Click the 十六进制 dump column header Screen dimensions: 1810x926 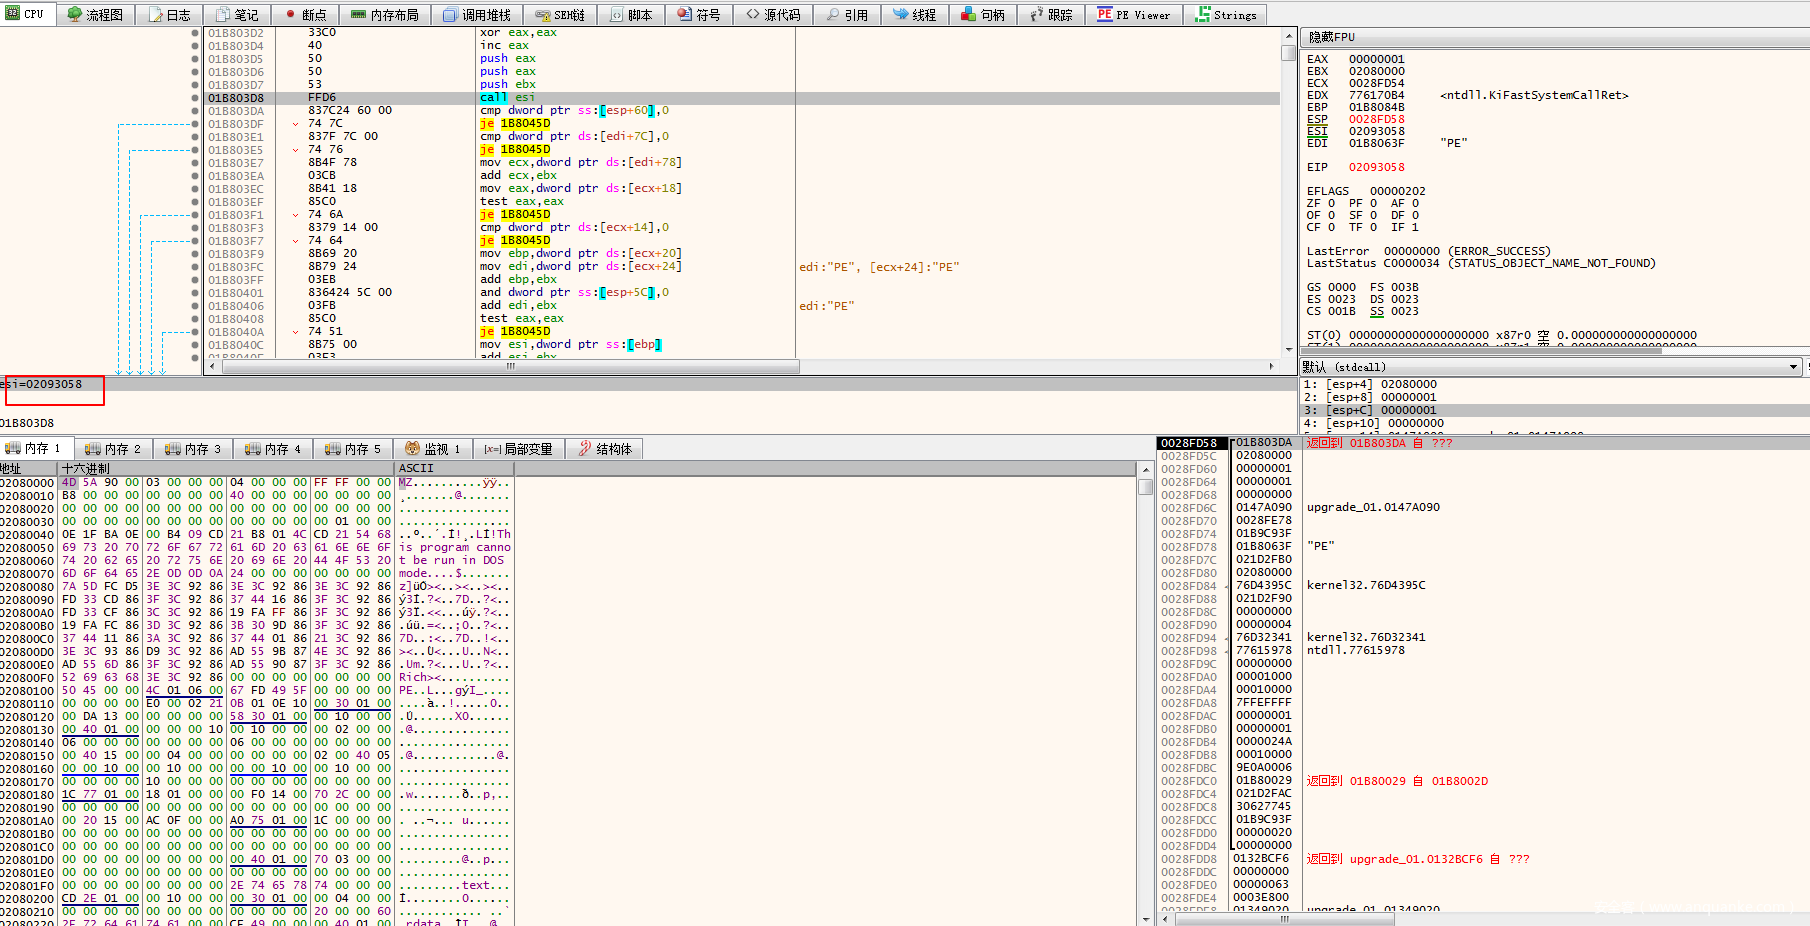pyautogui.click(x=86, y=468)
